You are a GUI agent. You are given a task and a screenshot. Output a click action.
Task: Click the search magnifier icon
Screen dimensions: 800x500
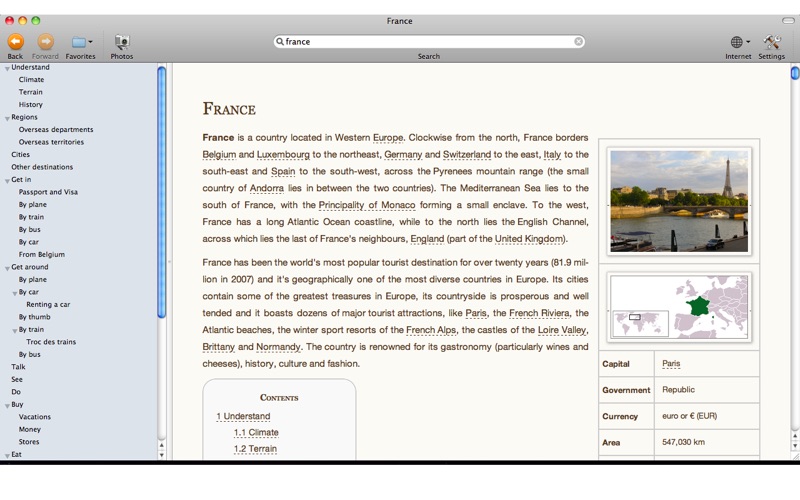(x=280, y=42)
